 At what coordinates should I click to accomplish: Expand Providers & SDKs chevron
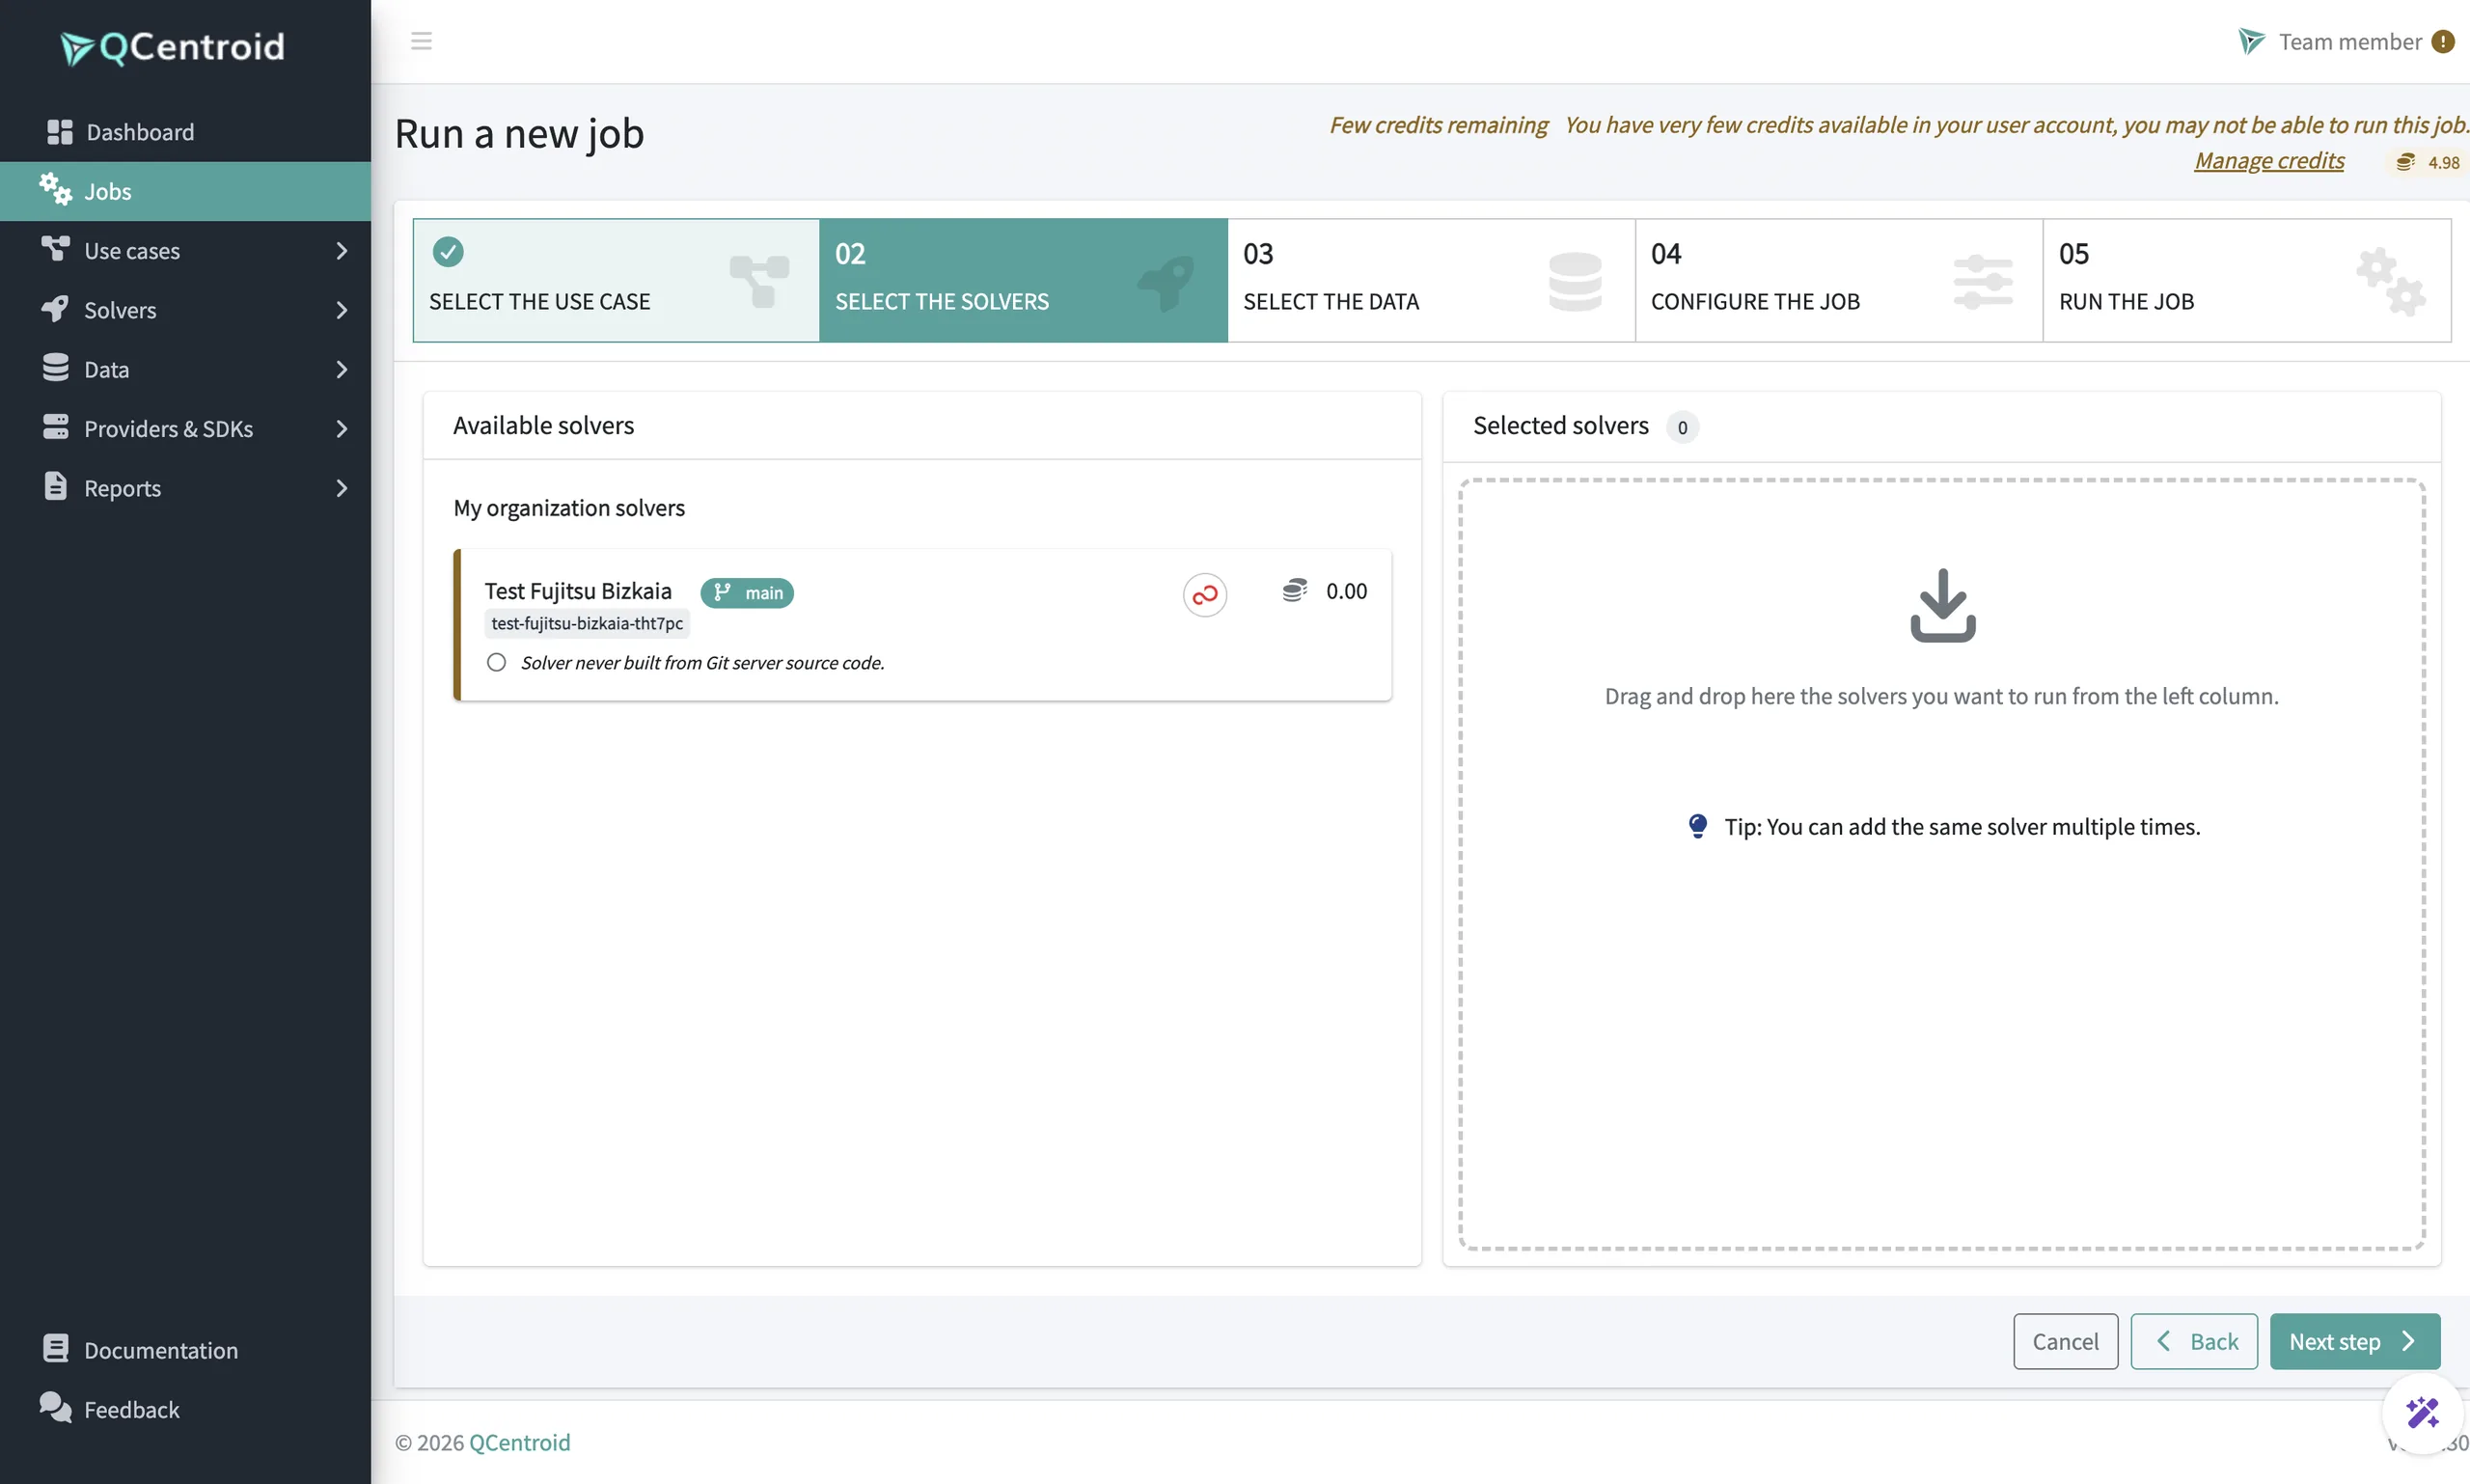(341, 429)
